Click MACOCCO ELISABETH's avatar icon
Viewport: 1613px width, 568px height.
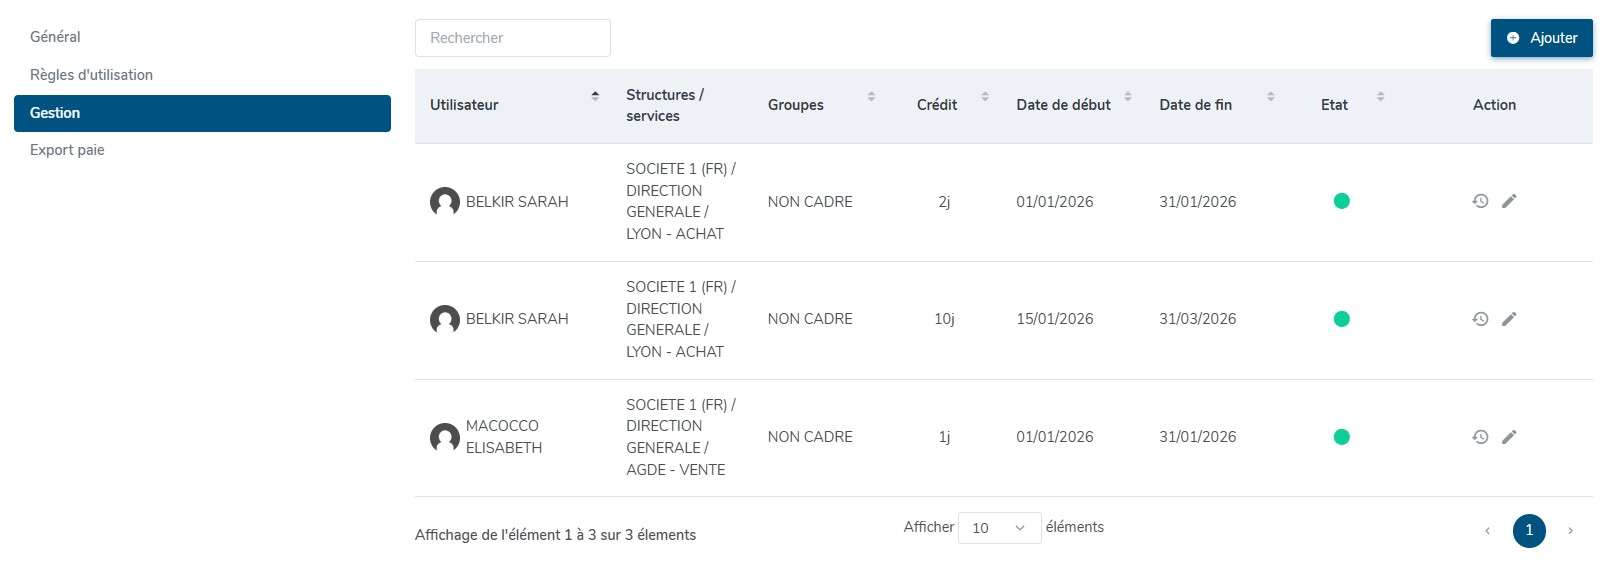click(x=444, y=437)
